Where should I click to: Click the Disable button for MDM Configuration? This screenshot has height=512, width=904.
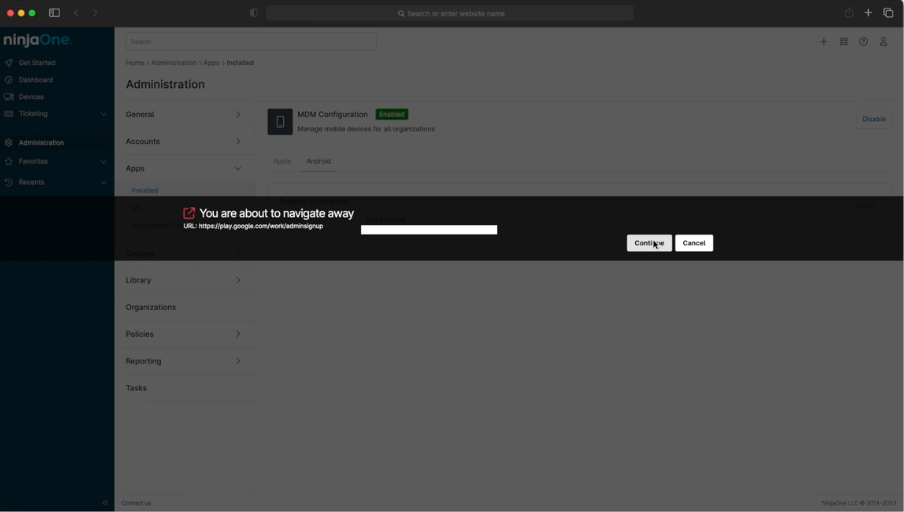click(874, 119)
